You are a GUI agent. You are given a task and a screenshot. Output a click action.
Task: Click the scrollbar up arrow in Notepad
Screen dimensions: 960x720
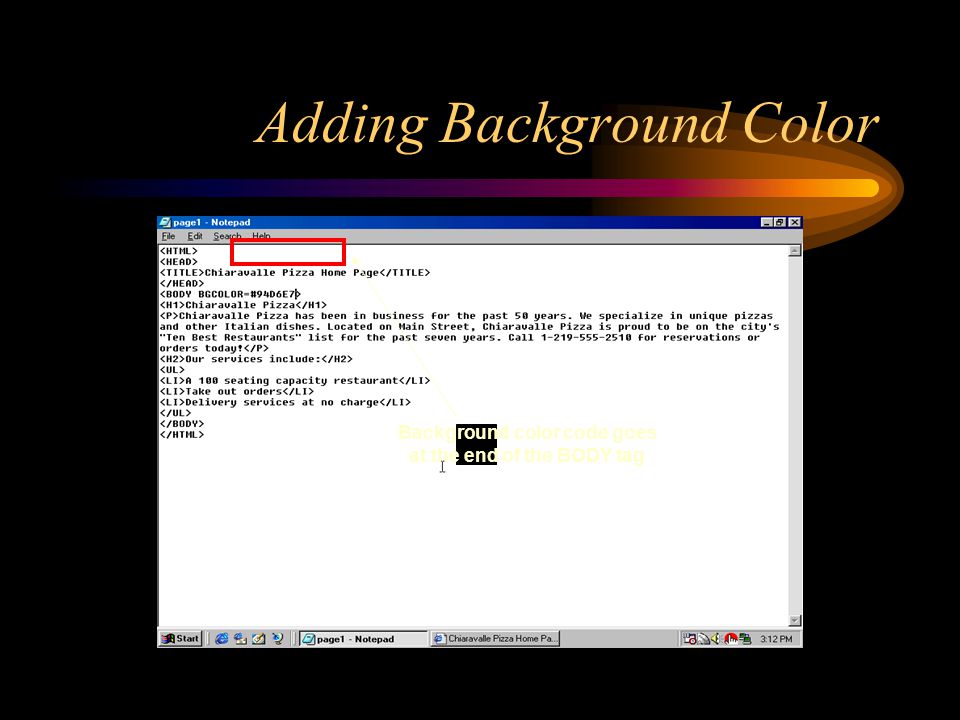[x=795, y=250]
